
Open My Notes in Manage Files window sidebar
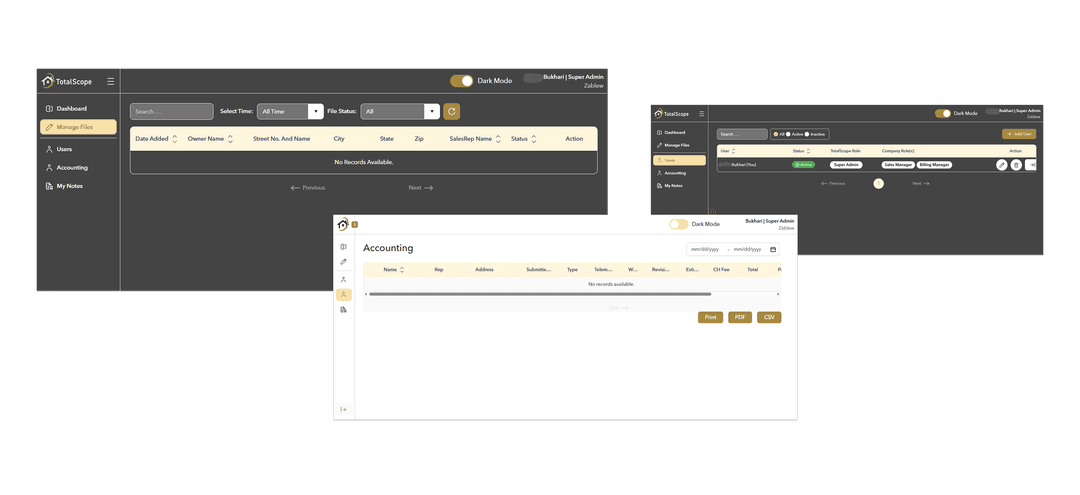coord(64,186)
